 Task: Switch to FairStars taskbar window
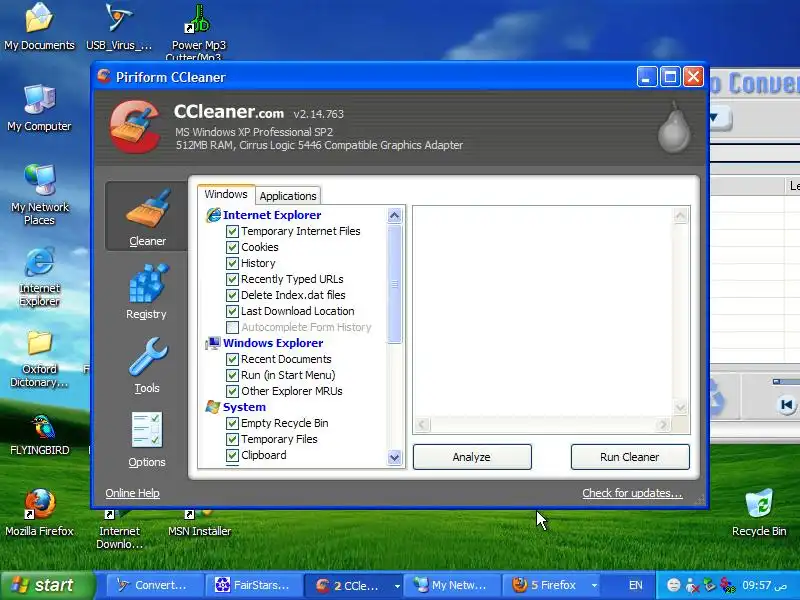point(254,585)
